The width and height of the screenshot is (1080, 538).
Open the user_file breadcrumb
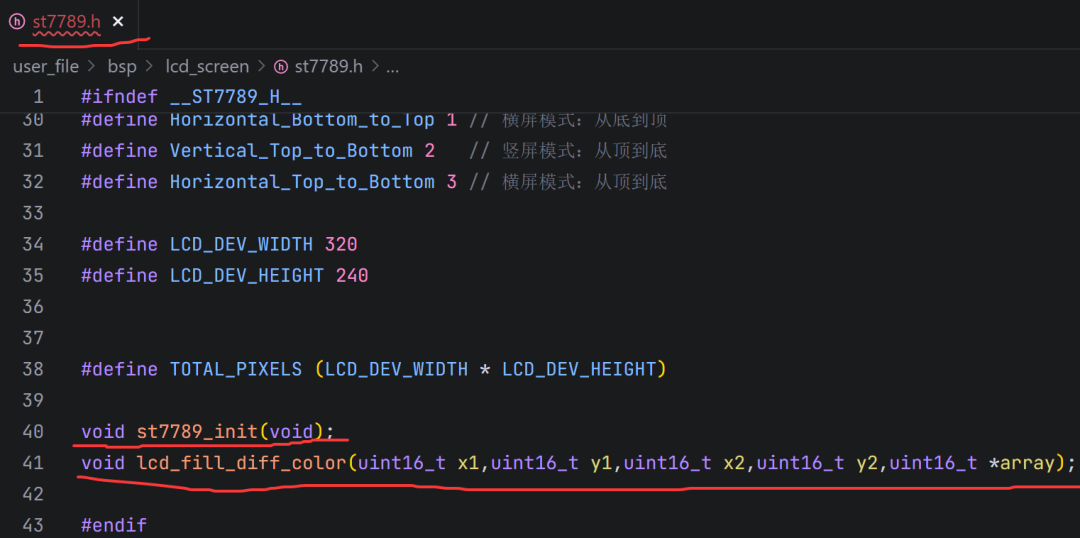46,67
